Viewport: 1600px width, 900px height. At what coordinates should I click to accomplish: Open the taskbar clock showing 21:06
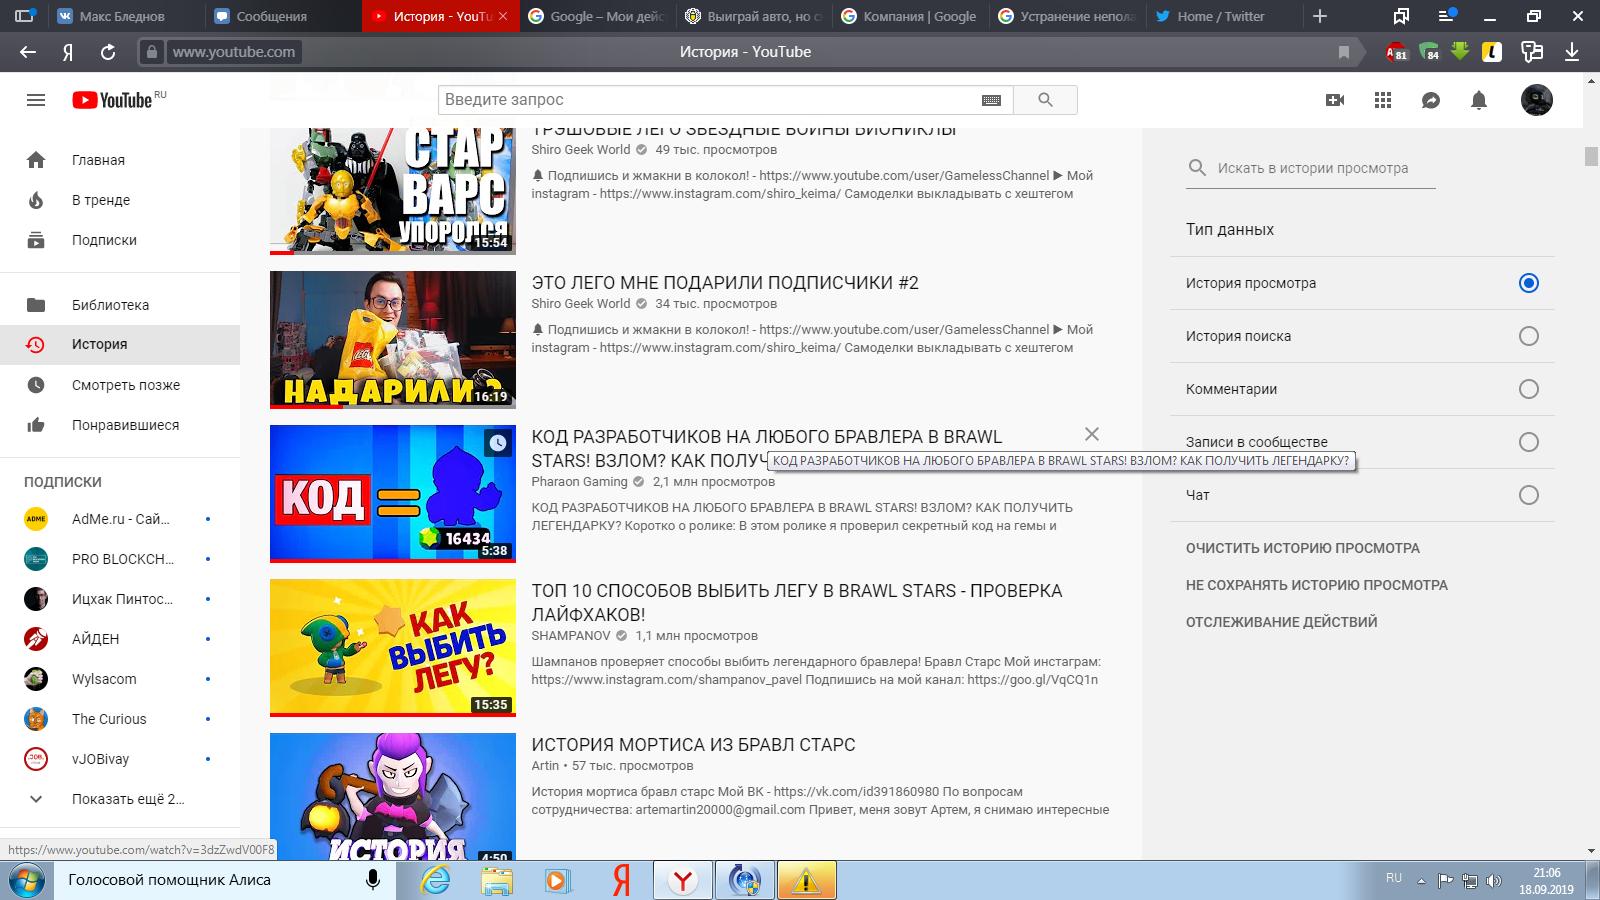1546,880
